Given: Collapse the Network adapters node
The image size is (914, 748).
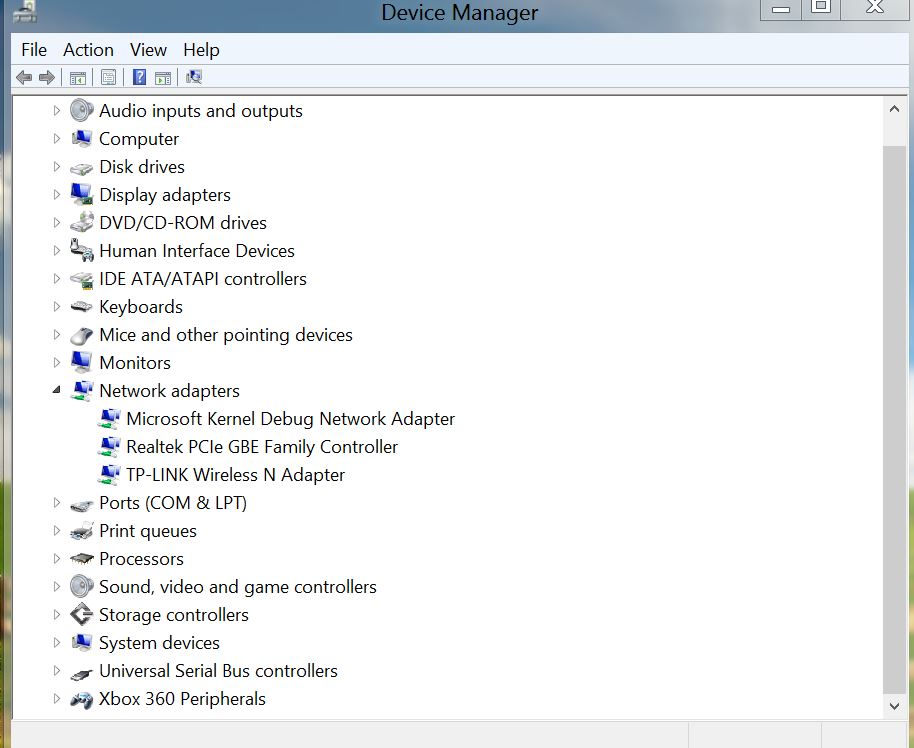Looking at the screenshot, I should coord(57,389).
